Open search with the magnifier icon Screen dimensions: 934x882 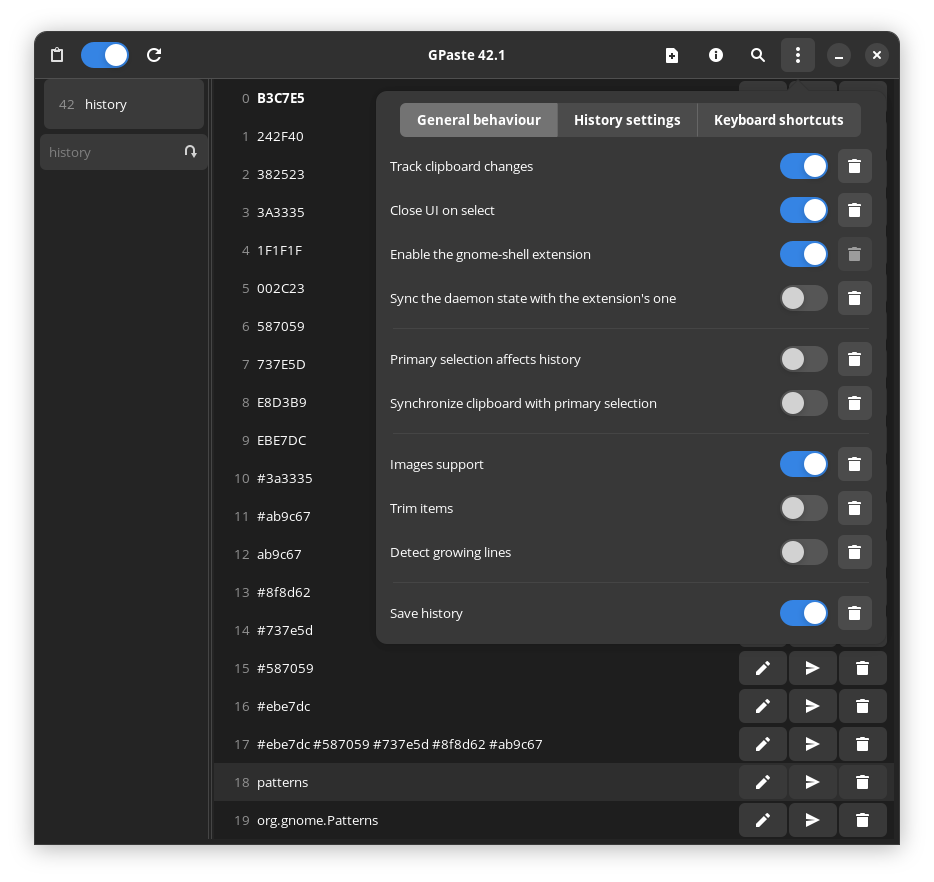click(x=758, y=55)
